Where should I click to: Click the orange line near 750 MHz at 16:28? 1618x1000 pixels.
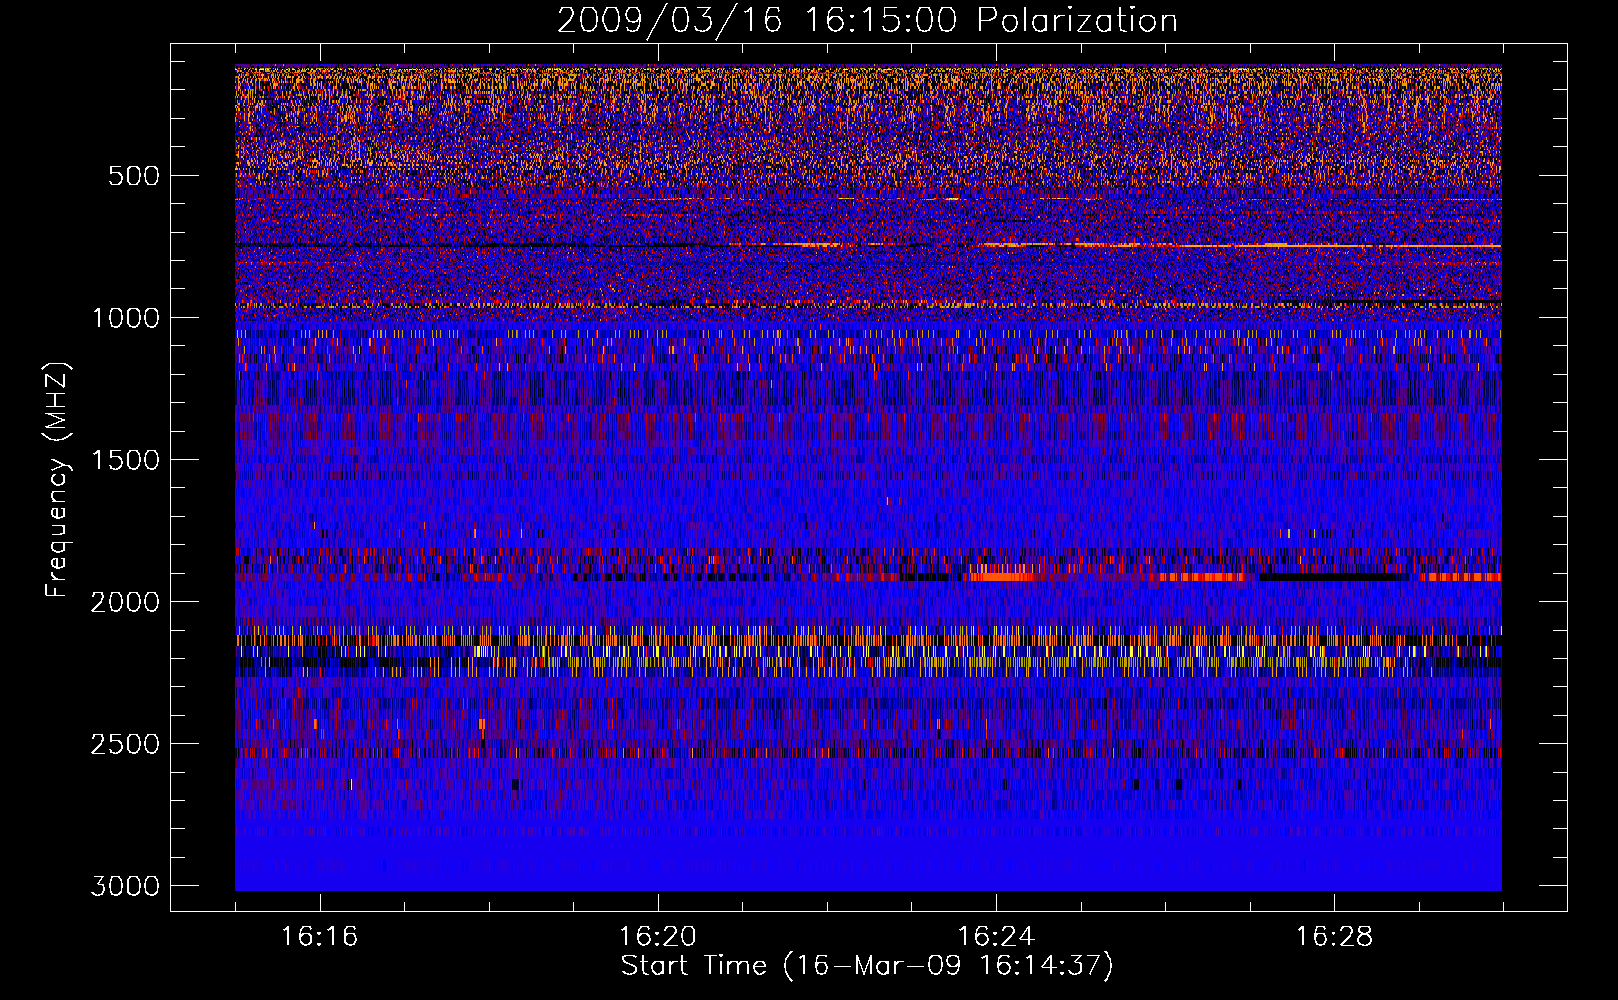(1334, 245)
